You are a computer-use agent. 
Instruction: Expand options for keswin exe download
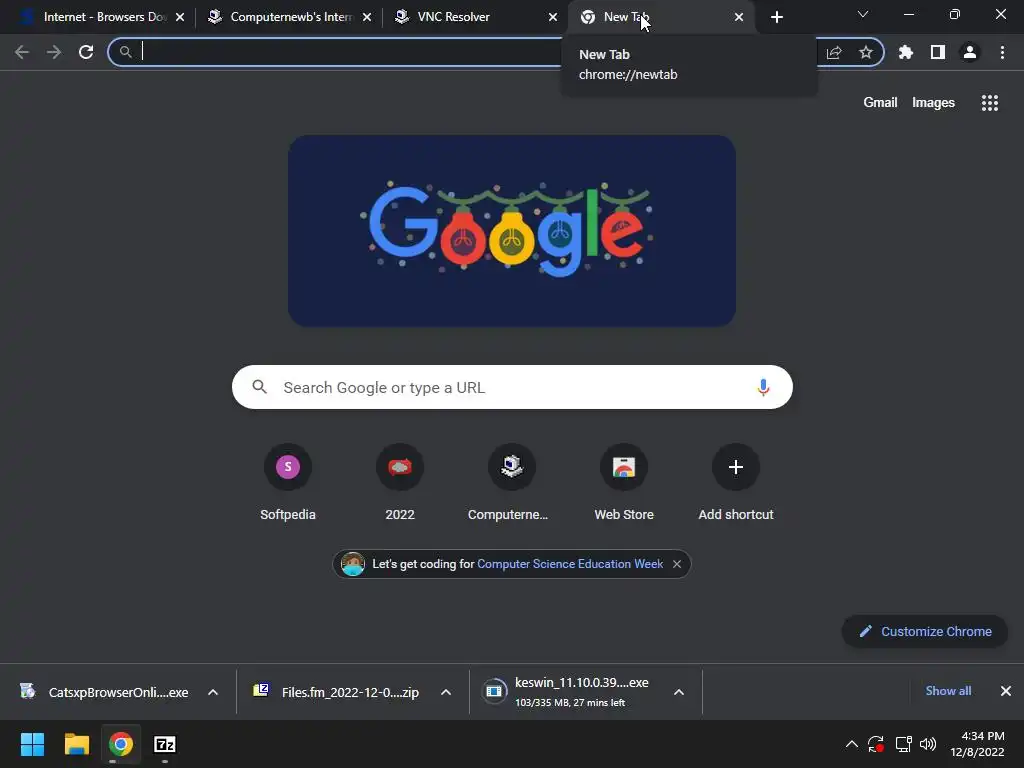[679, 692]
